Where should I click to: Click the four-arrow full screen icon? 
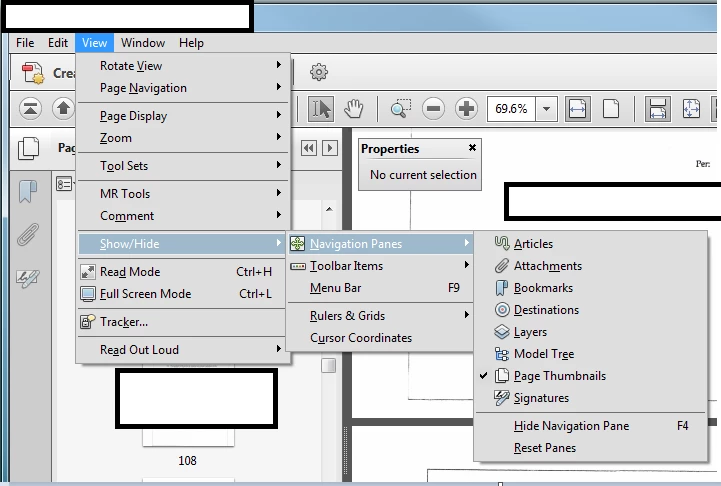coord(691,109)
